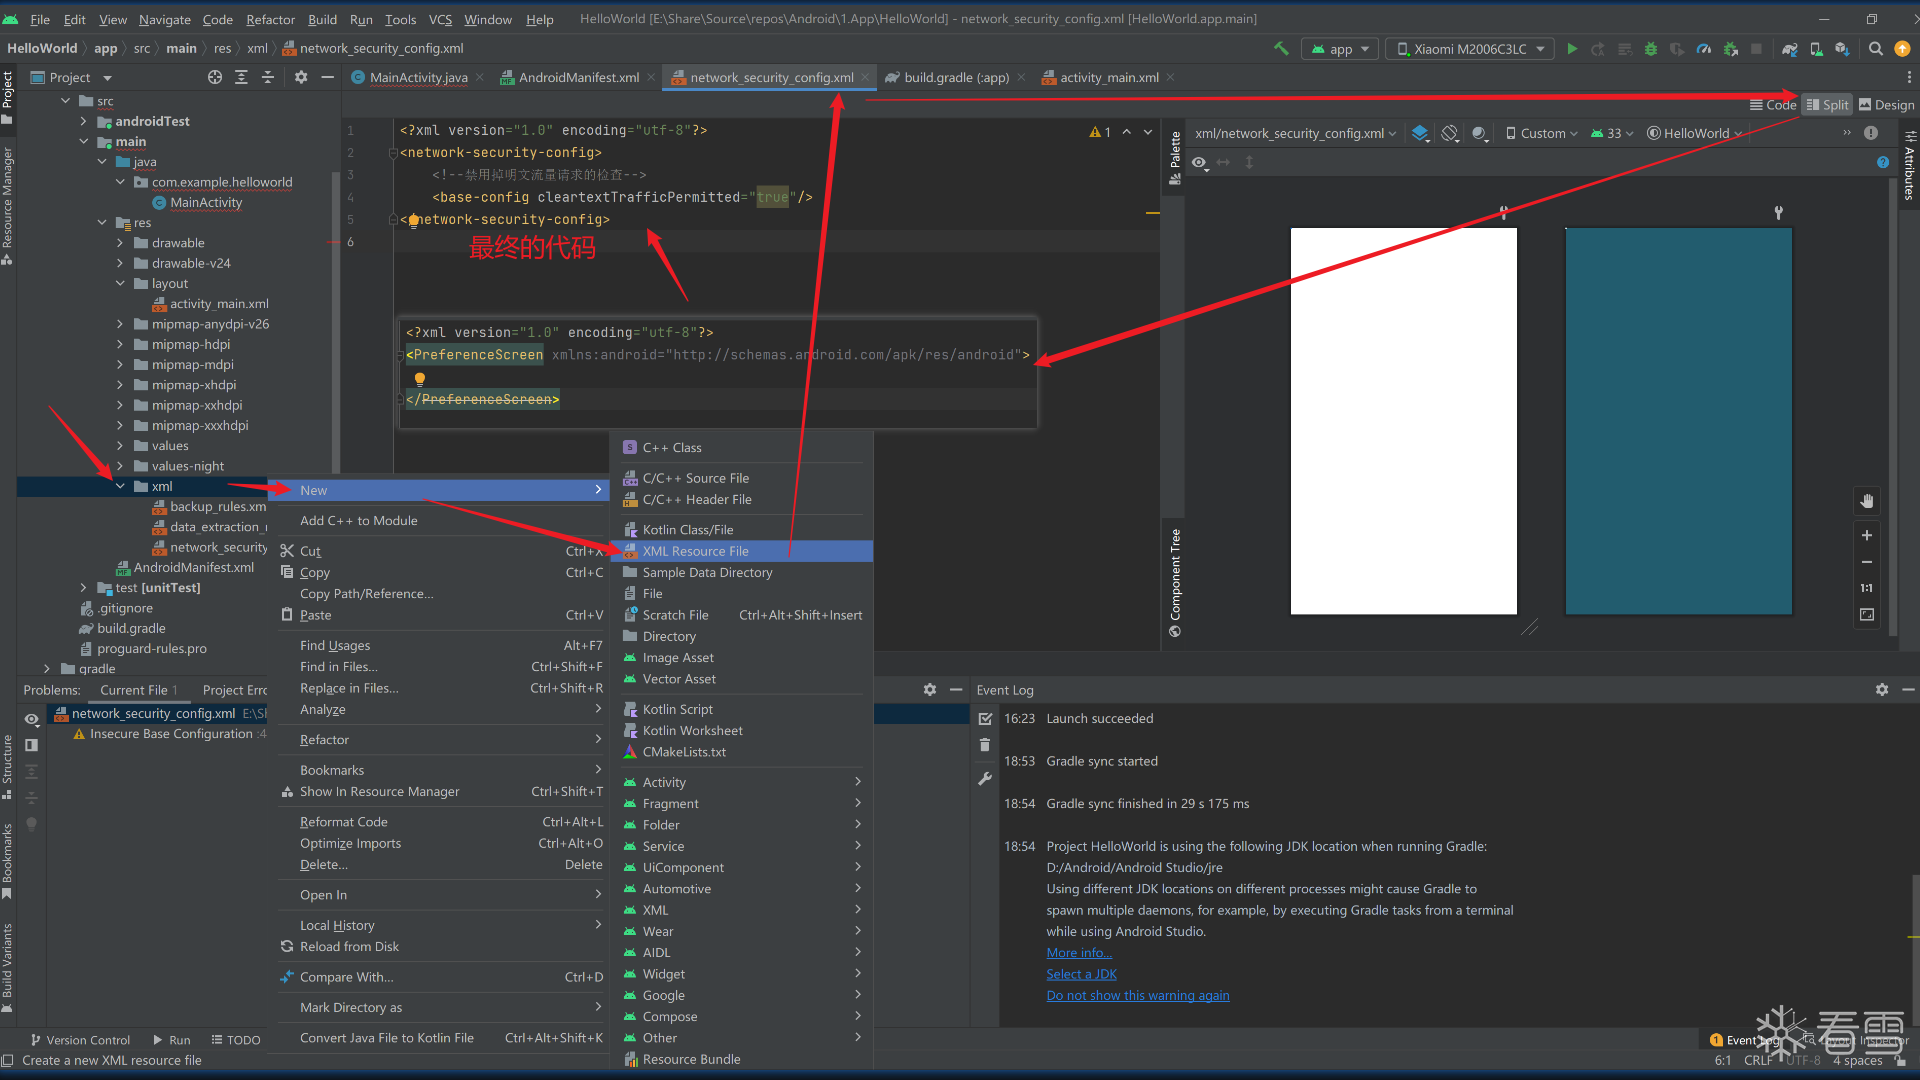The width and height of the screenshot is (1920, 1080).
Task: Open the Custom device preview dropdown
Action: [1541, 133]
